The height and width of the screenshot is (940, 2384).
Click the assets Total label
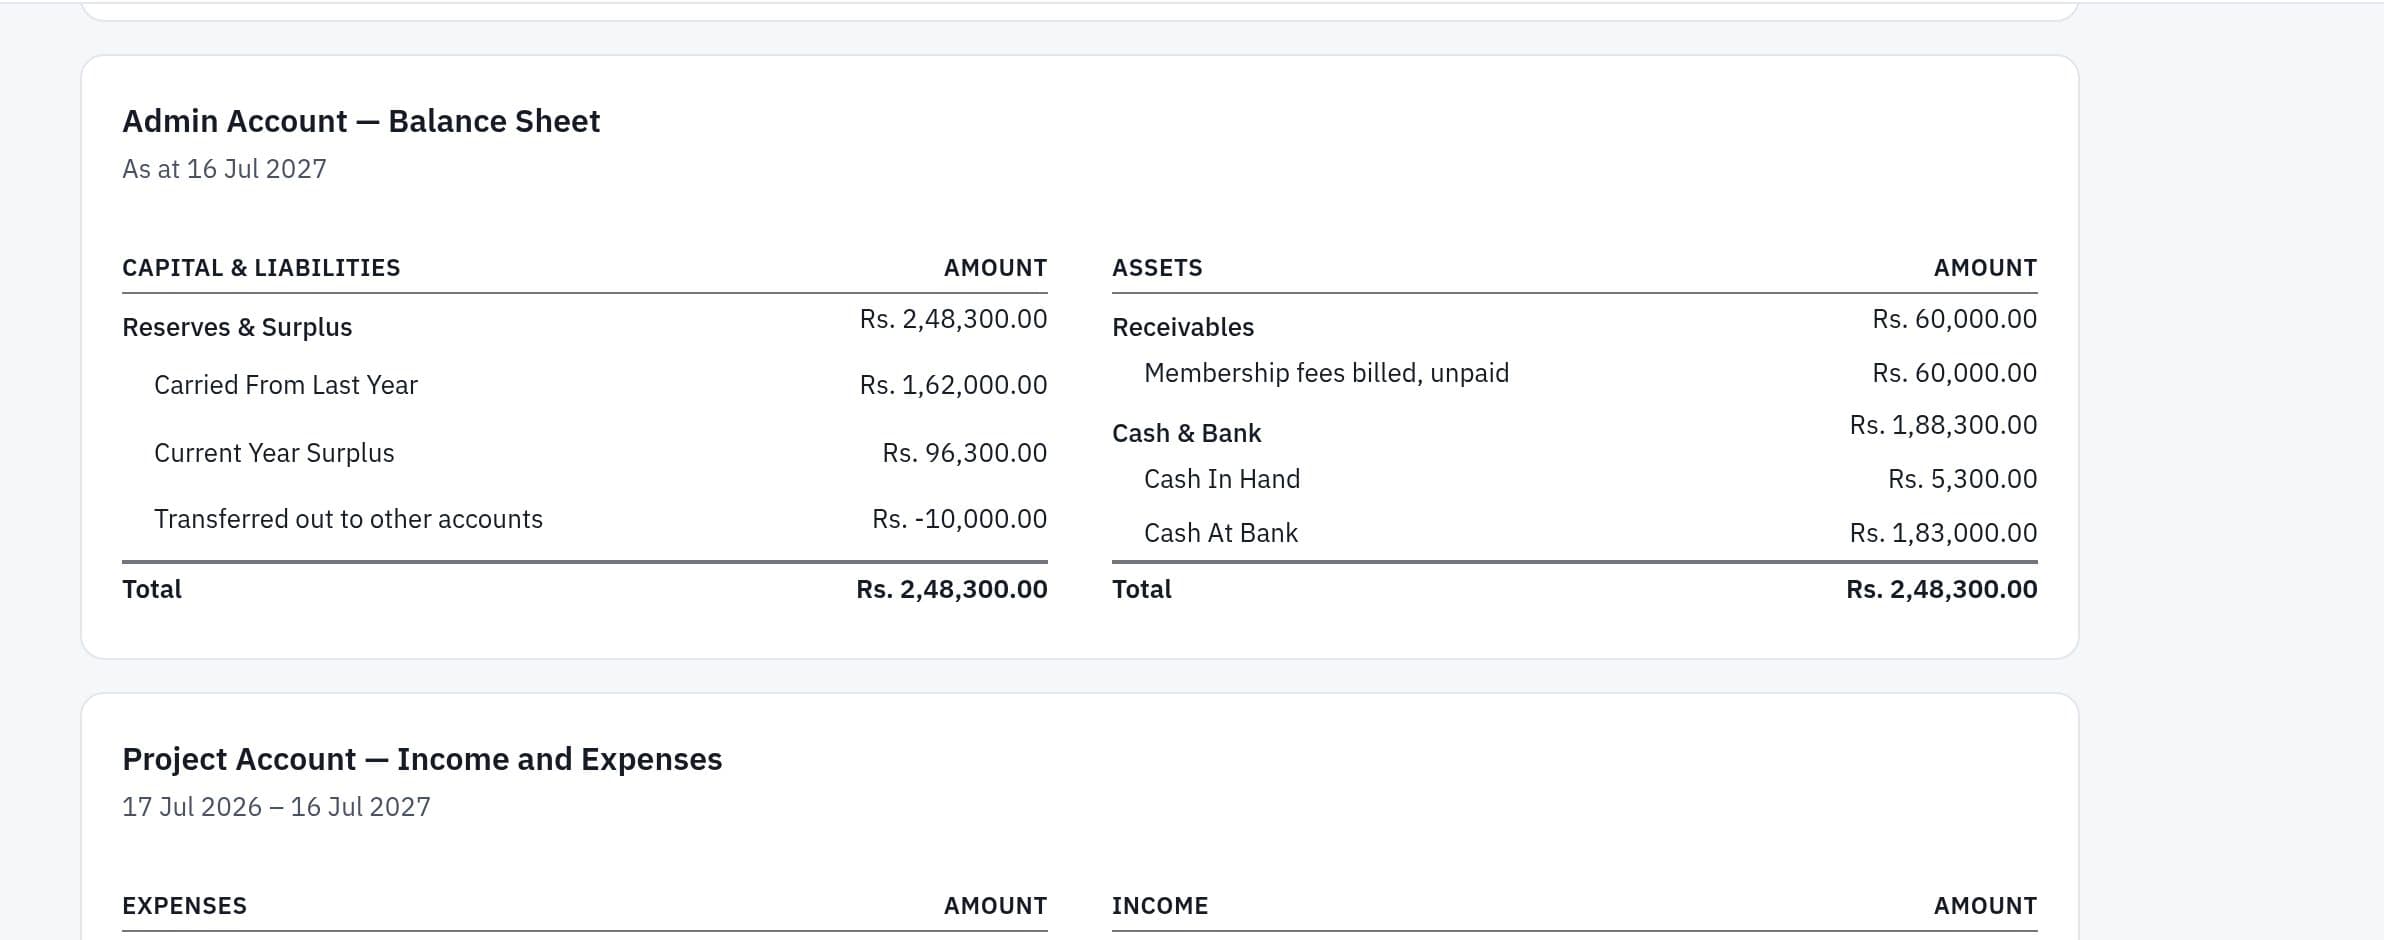(1142, 589)
